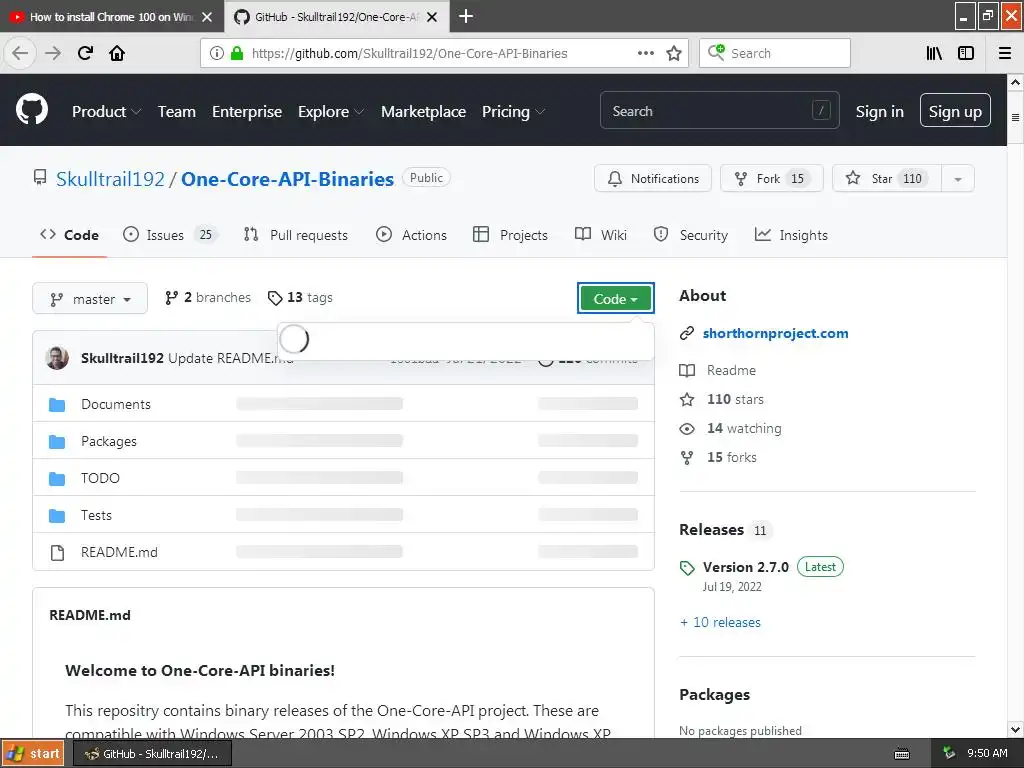This screenshot has width=1024, height=768.
Task: View site information icon in address bar
Action: (x=216, y=53)
